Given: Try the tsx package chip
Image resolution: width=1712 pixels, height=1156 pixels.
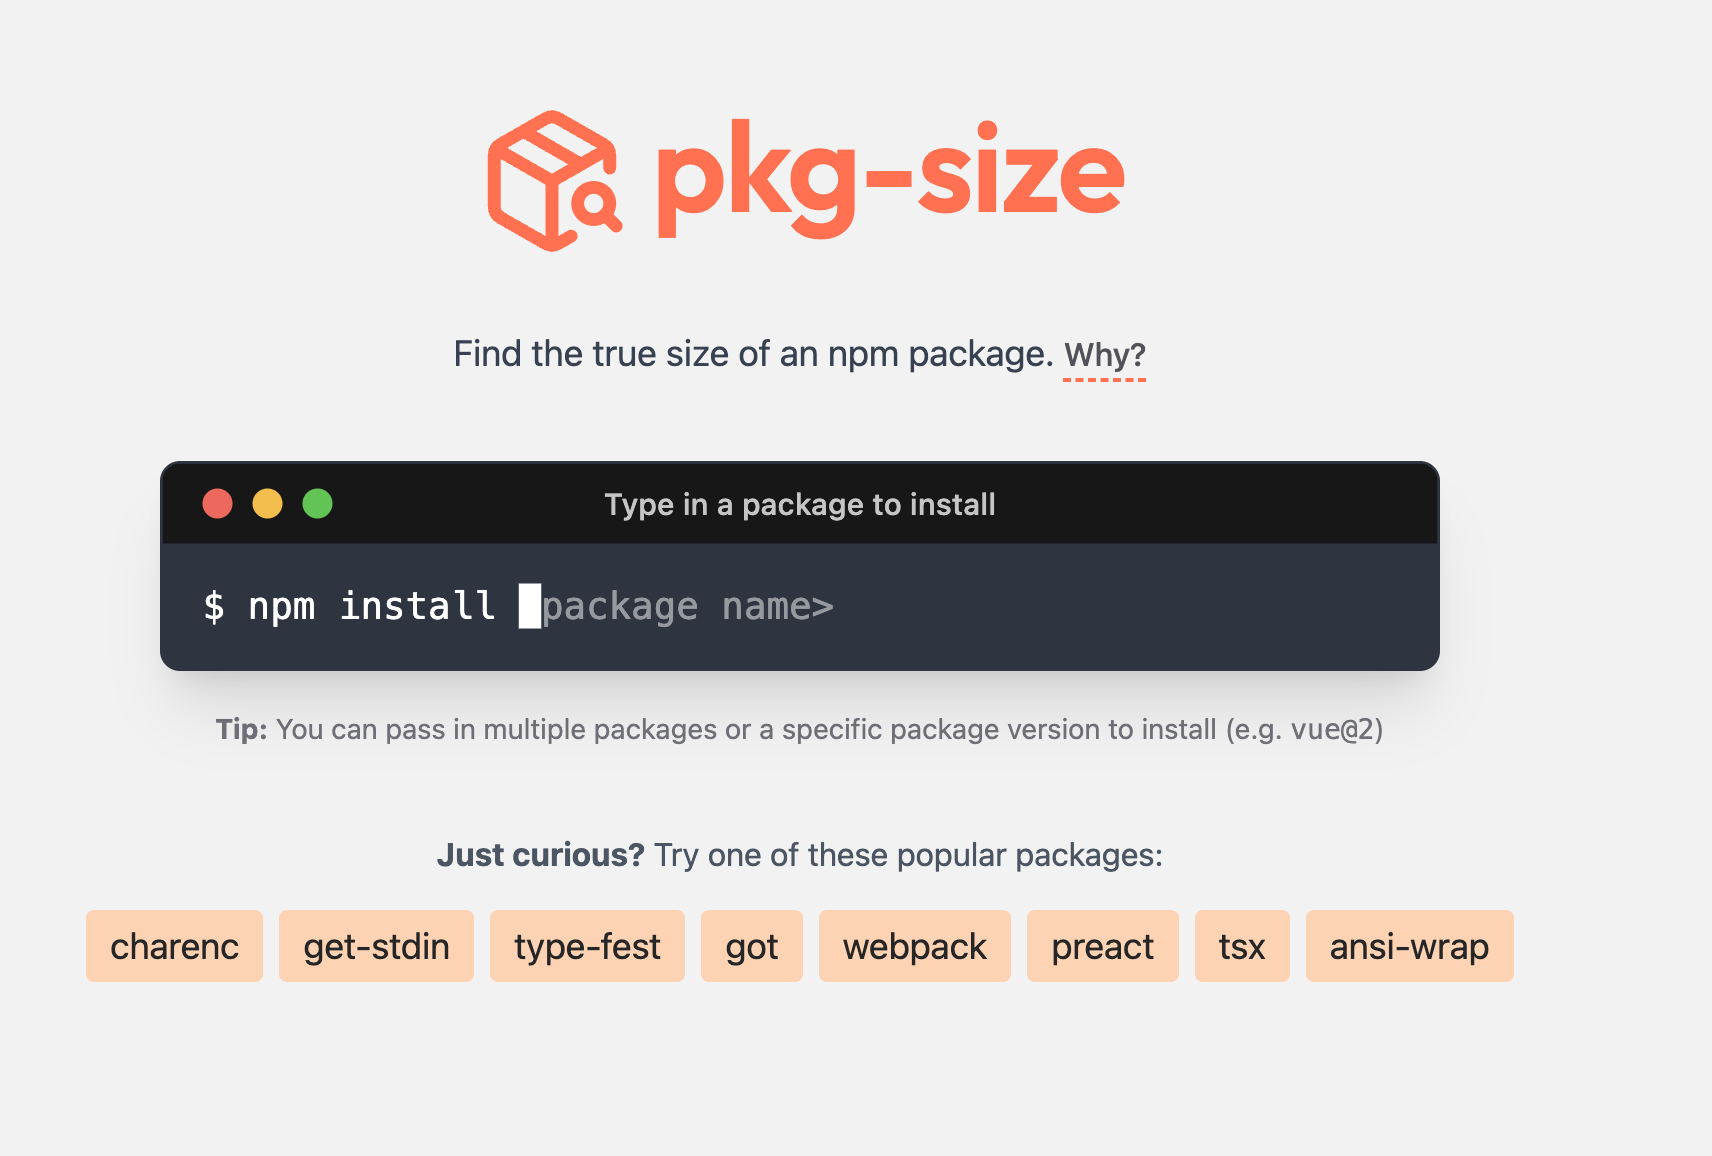Looking at the screenshot, I should pos(1241,946).
